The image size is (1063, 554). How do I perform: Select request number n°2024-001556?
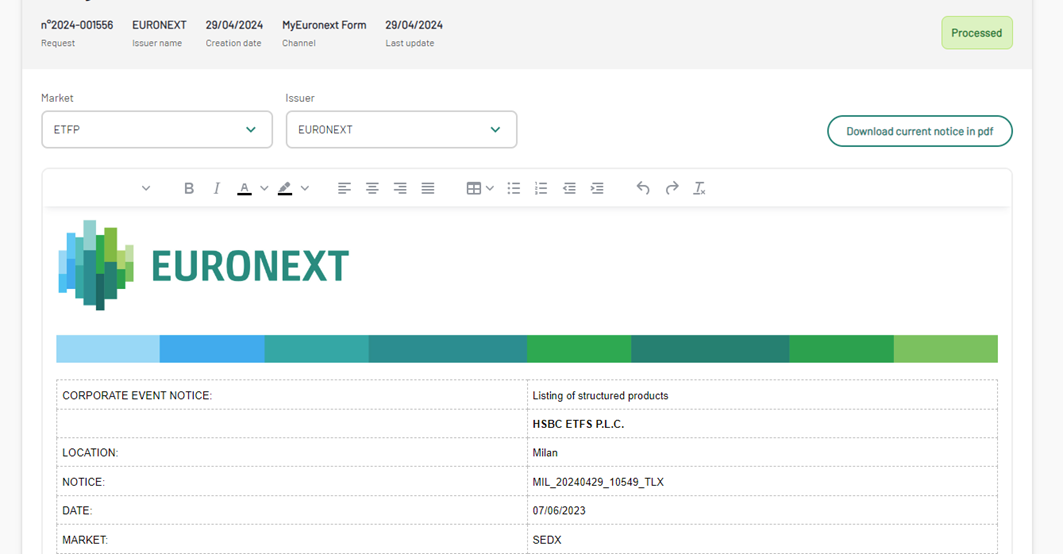click(77, 25)
